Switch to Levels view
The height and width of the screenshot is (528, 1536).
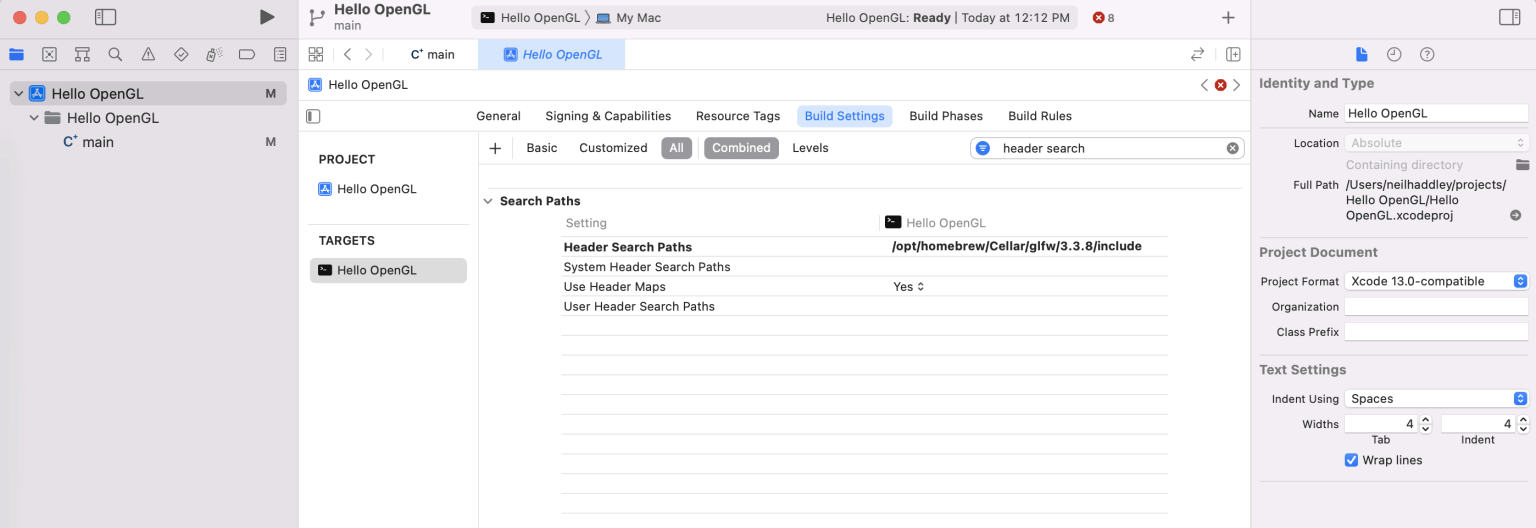(x=810, y=148)
